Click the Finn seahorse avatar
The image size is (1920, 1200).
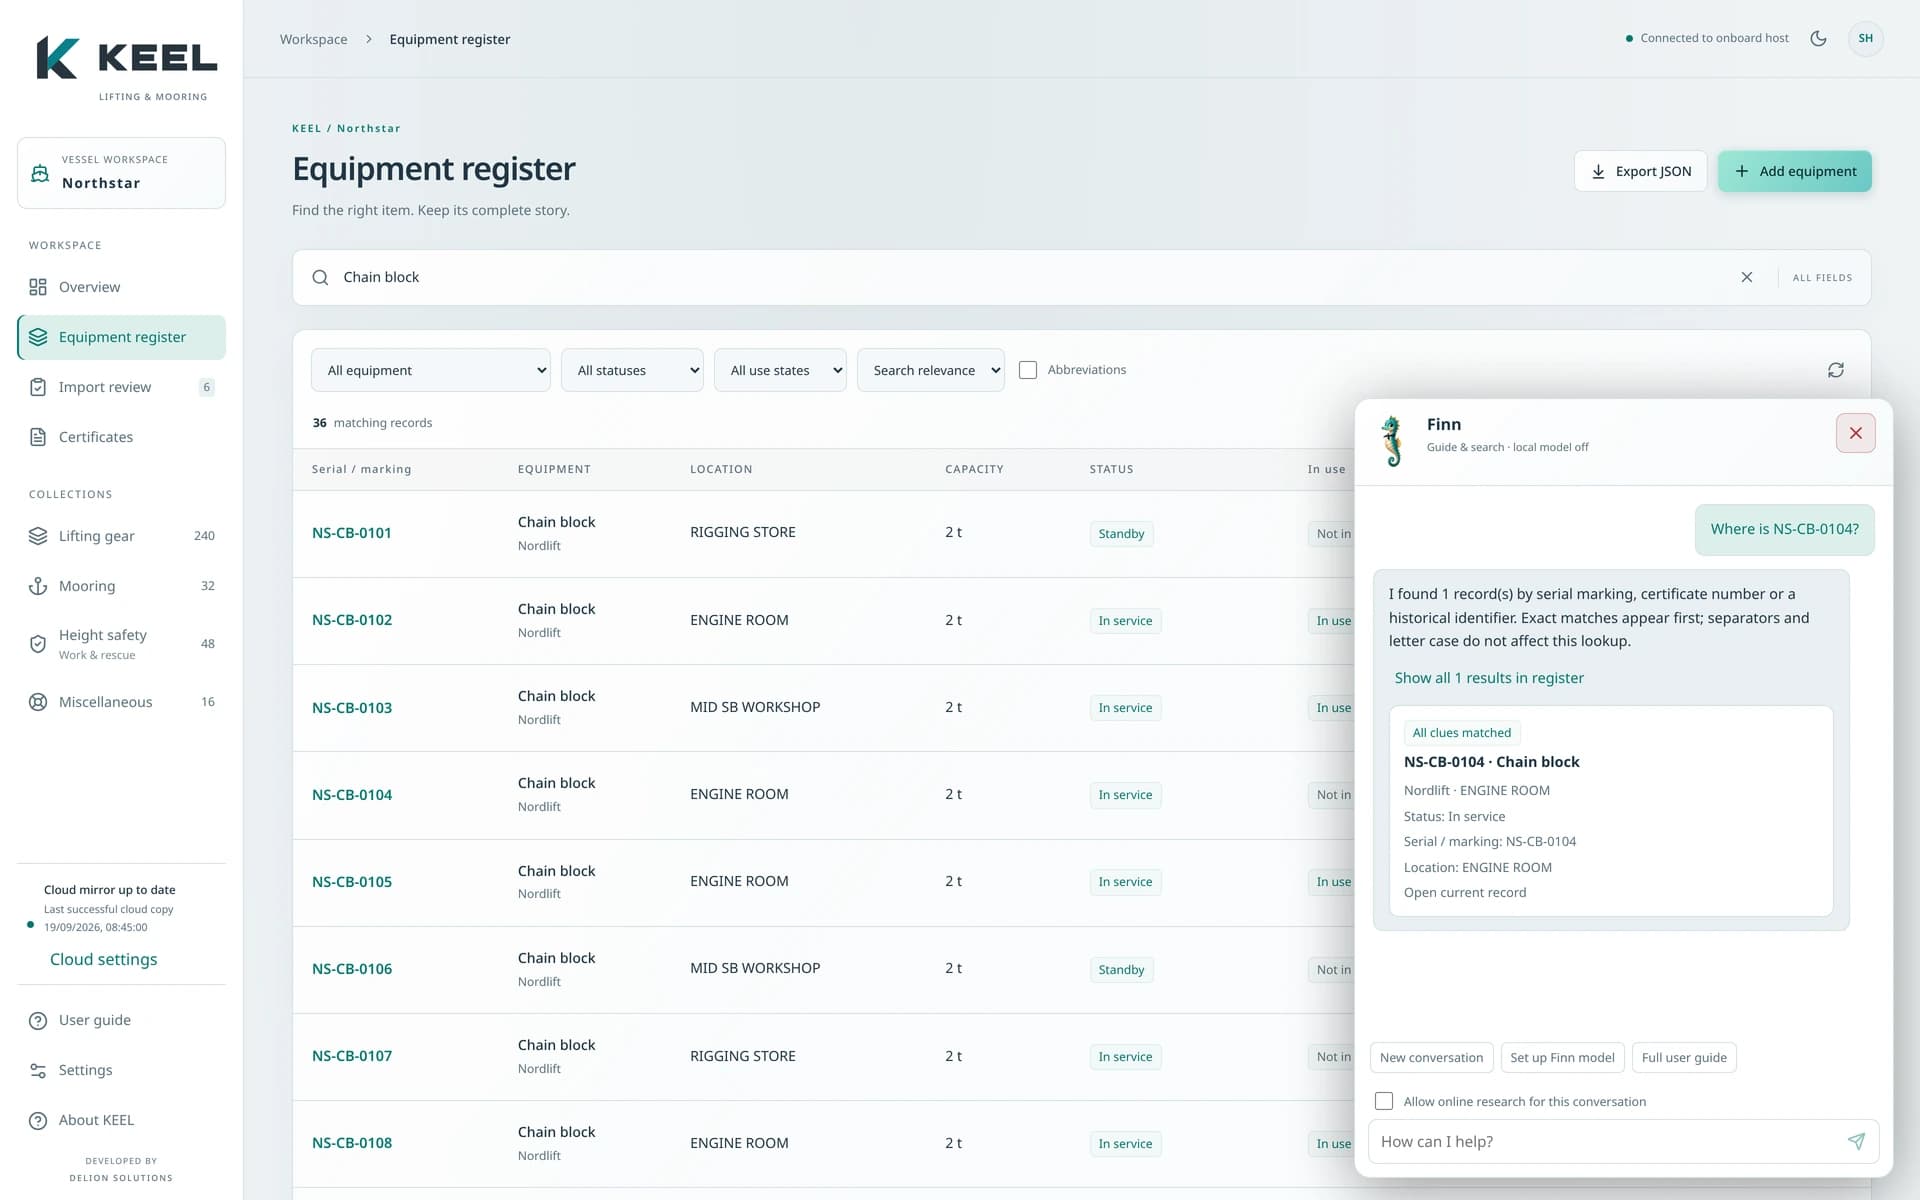[1392, 441]
